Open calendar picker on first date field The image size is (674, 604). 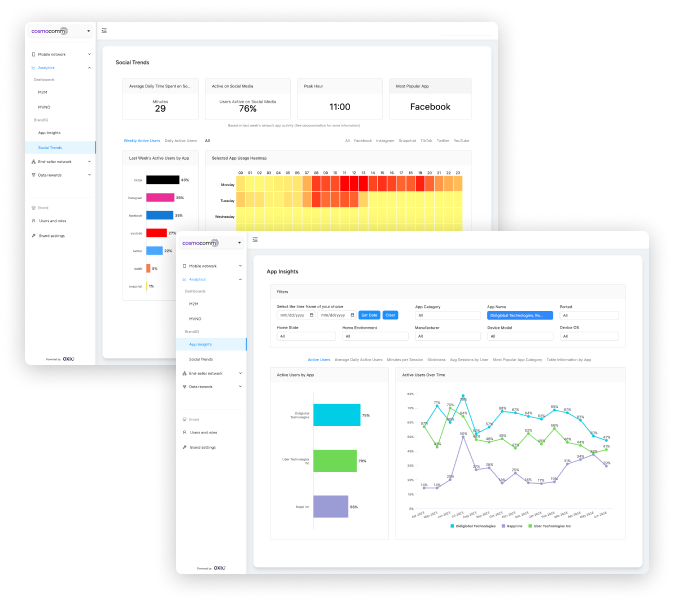[312, 315]
